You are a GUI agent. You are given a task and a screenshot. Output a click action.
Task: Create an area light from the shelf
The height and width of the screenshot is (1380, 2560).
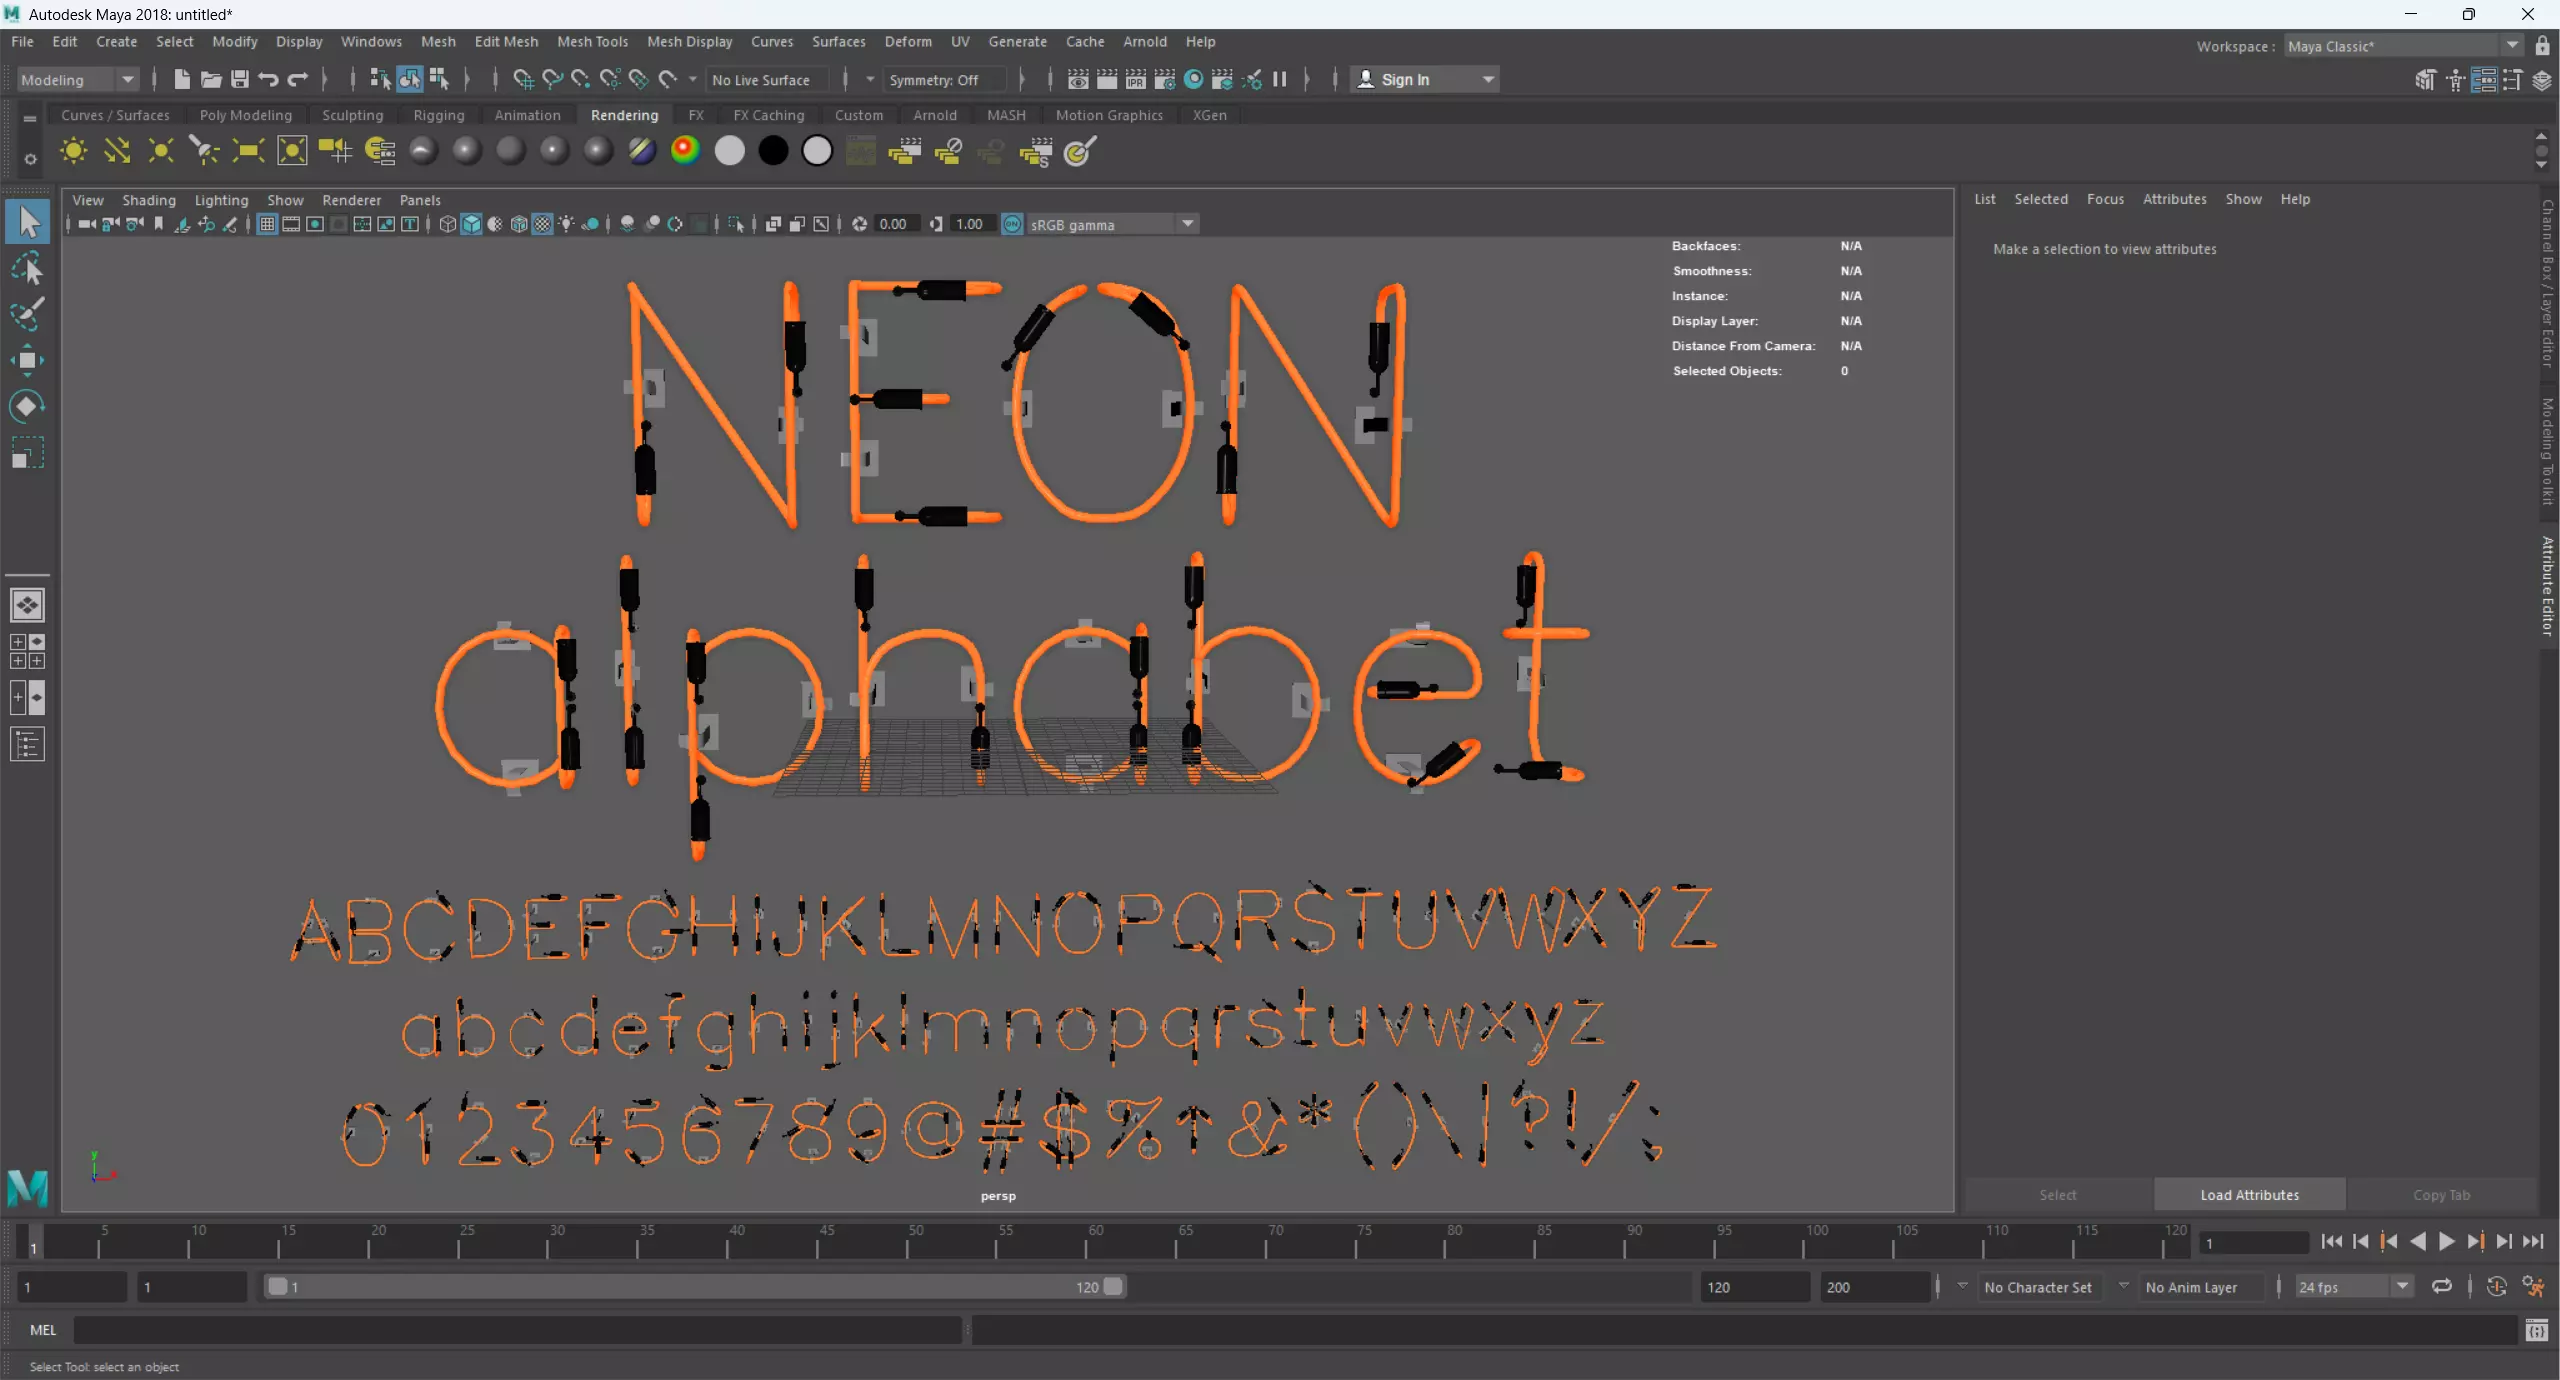coord(248,151)
